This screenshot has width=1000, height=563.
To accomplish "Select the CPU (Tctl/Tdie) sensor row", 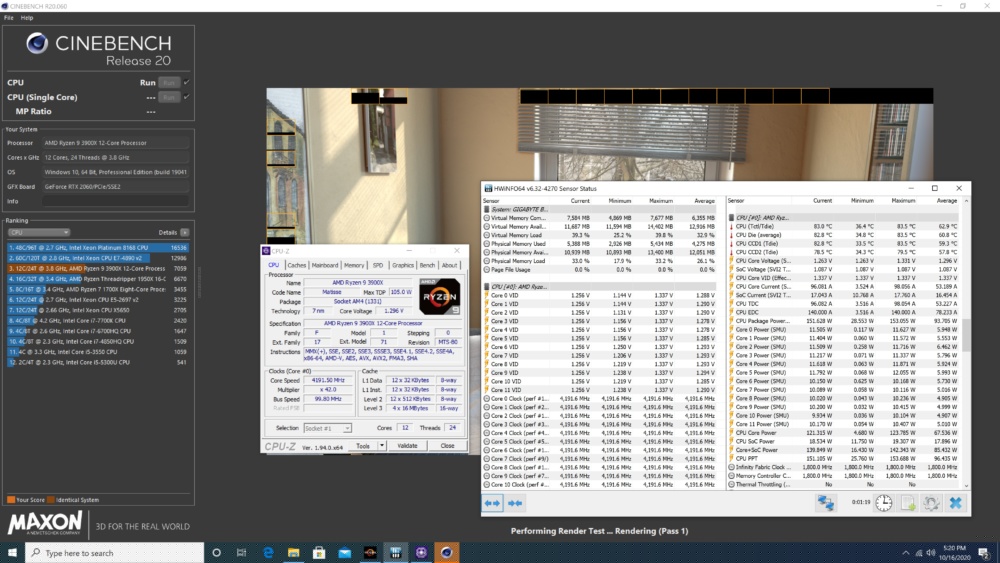I will (x=844, y=226).
